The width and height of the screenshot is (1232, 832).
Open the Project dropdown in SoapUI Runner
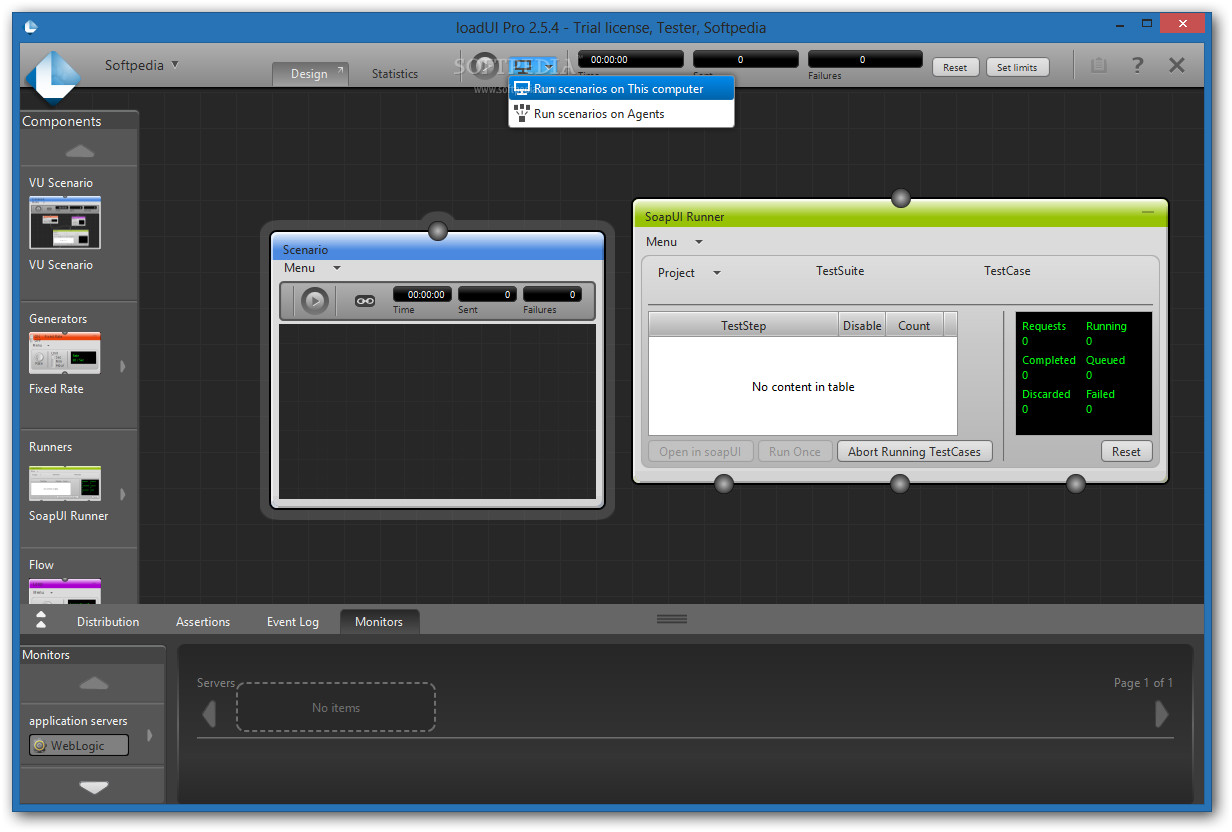pos(689,273)
